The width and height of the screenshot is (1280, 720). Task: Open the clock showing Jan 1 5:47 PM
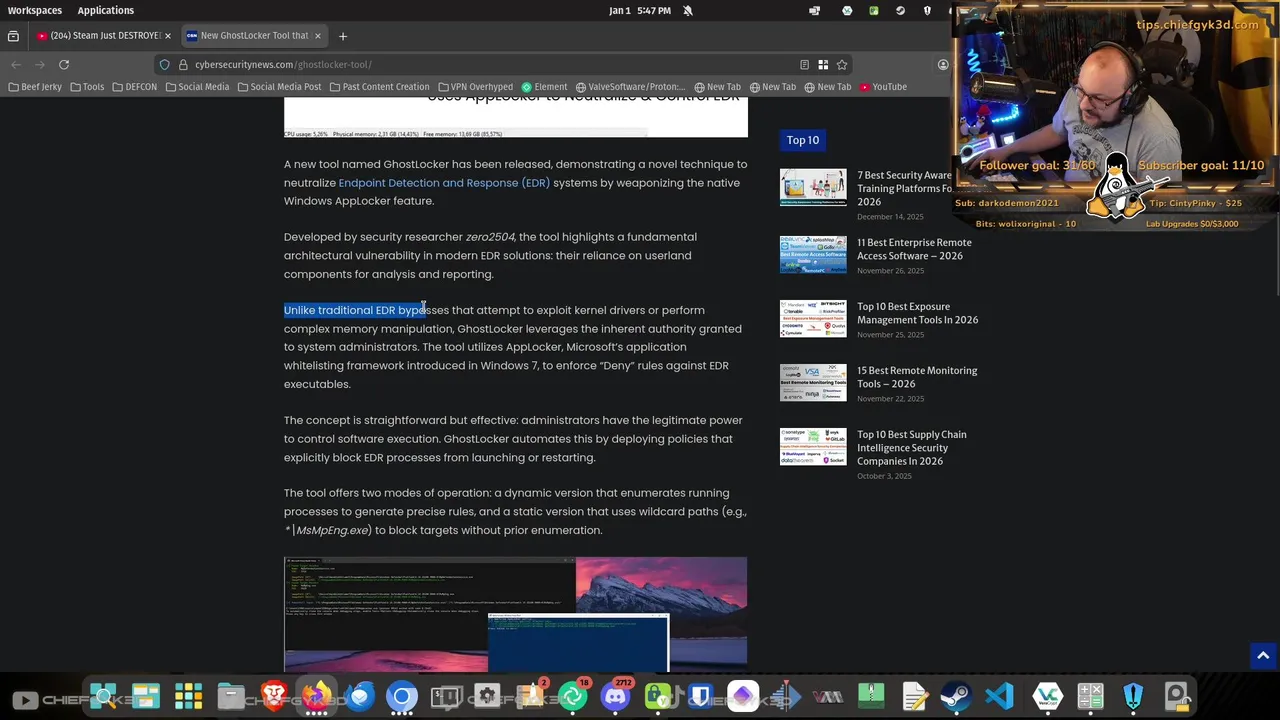click(640, 10)
